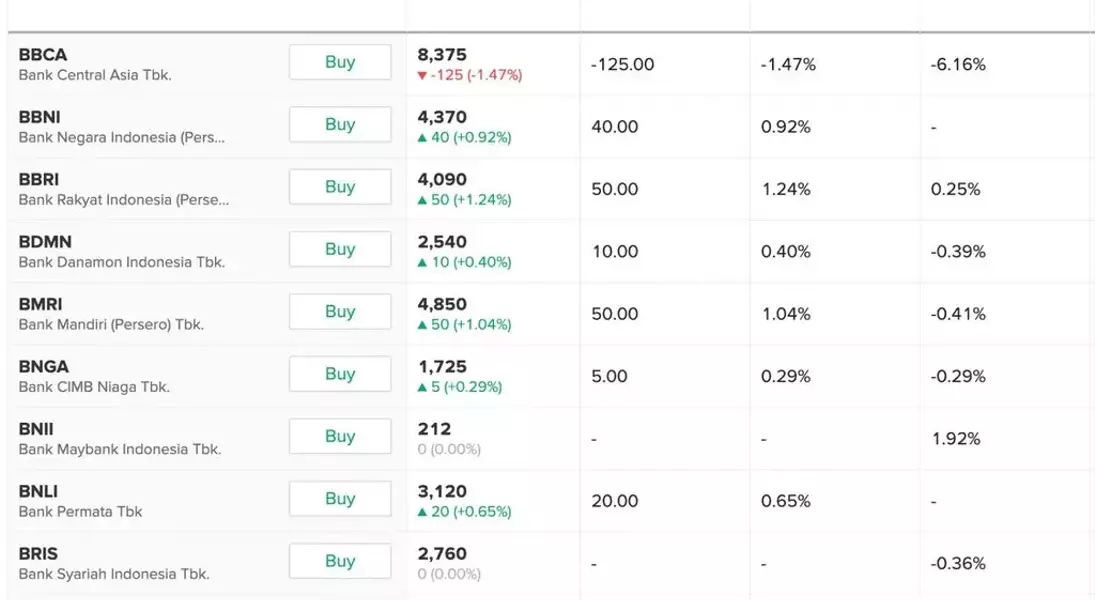This screenshot has height=600, width=1095.
Task: Buy Bank Maybank Indonesia (BNII)
Action: click(x=340, y=436)
